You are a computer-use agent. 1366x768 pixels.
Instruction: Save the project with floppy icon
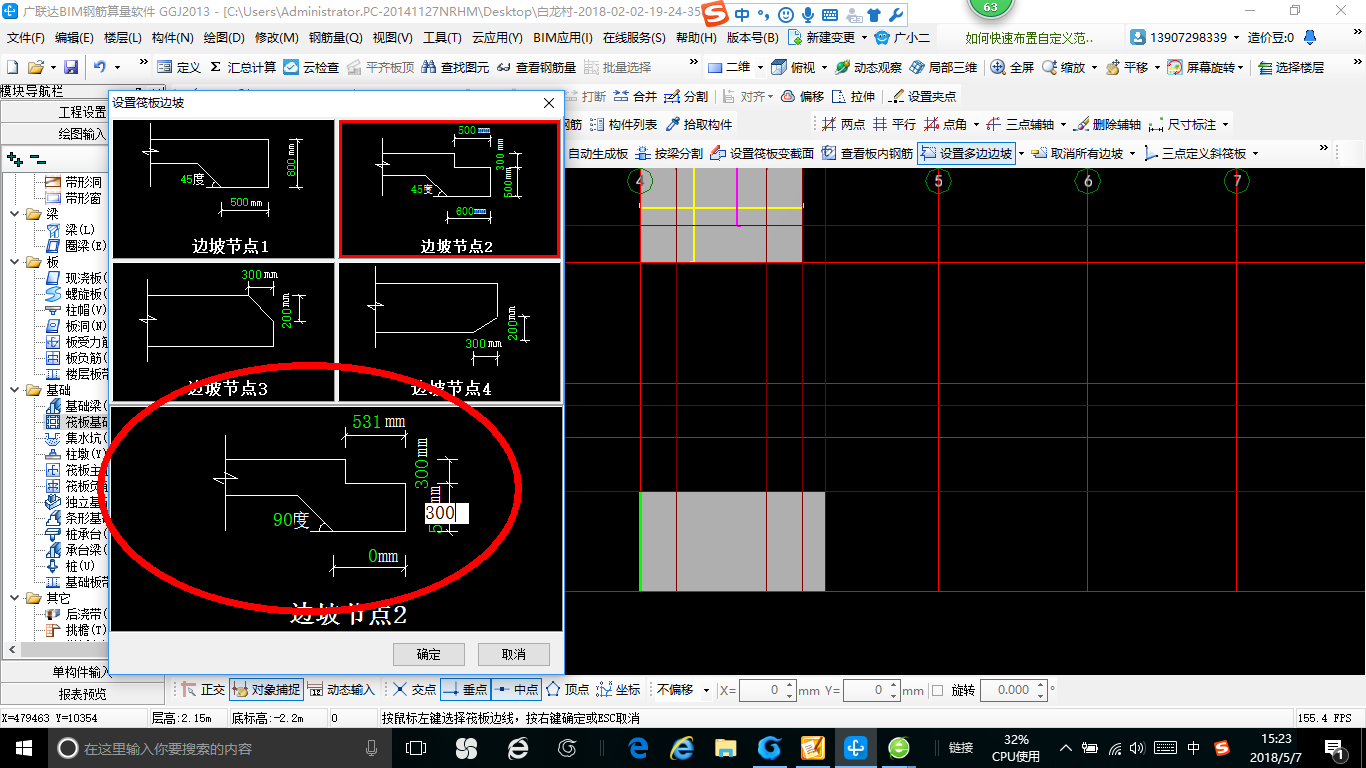[71, 67]
